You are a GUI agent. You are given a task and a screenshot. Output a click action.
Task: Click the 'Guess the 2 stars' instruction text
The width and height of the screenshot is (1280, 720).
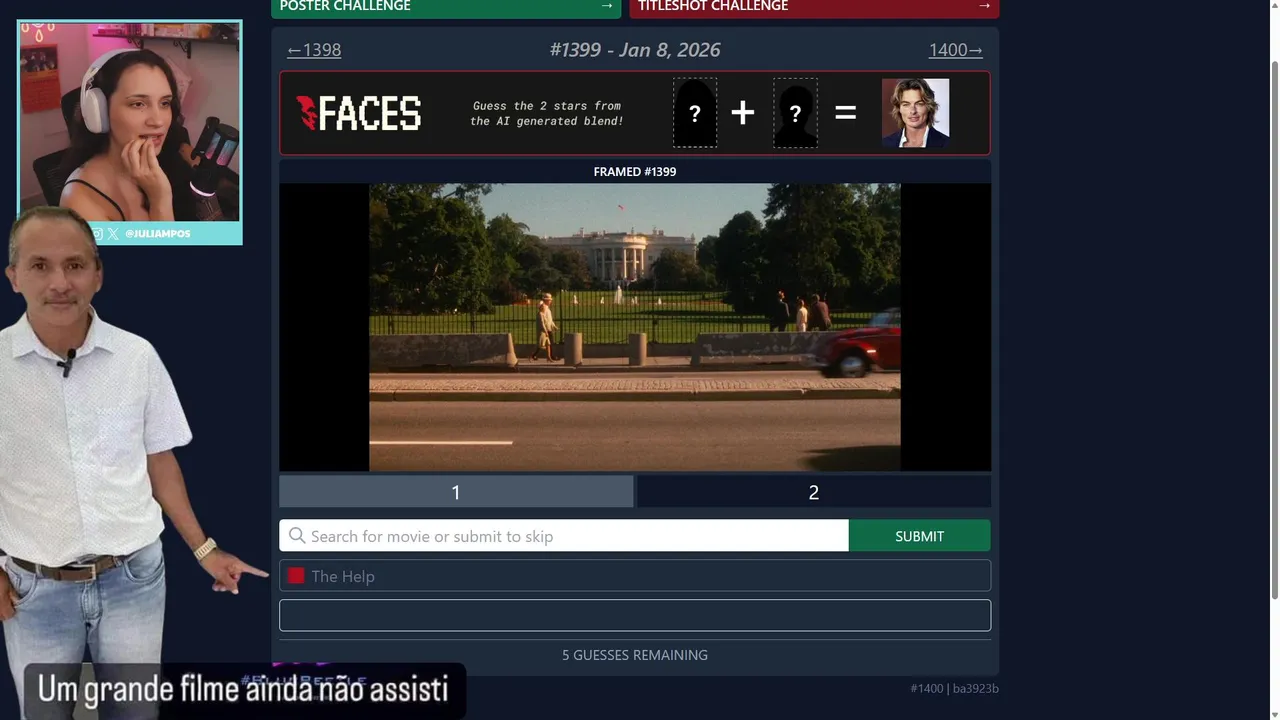(x=547, y=113)
